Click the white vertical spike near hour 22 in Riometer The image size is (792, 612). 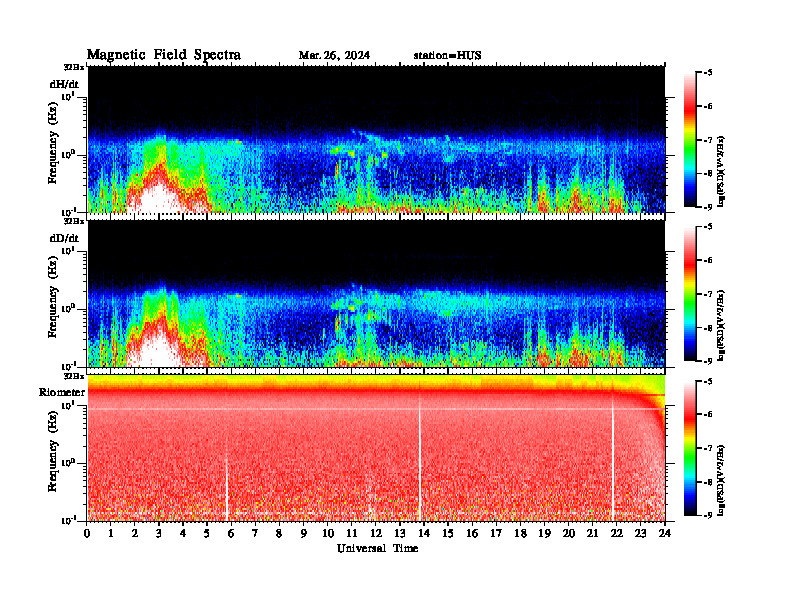coord(613,457)
